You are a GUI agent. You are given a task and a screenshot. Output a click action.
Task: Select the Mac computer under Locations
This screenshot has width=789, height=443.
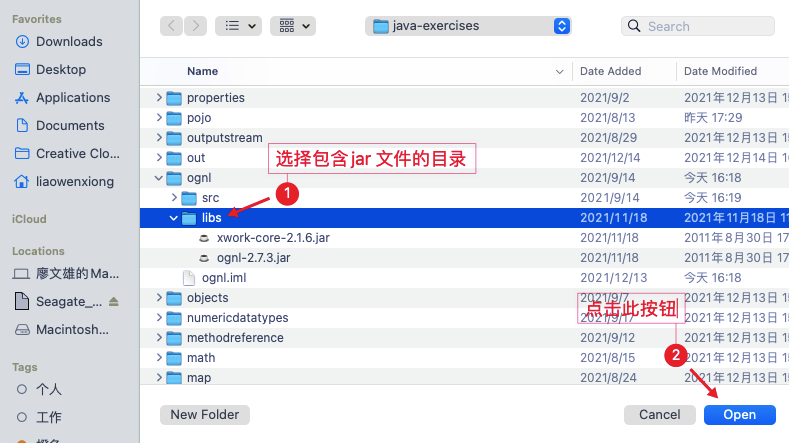[77, 274]
